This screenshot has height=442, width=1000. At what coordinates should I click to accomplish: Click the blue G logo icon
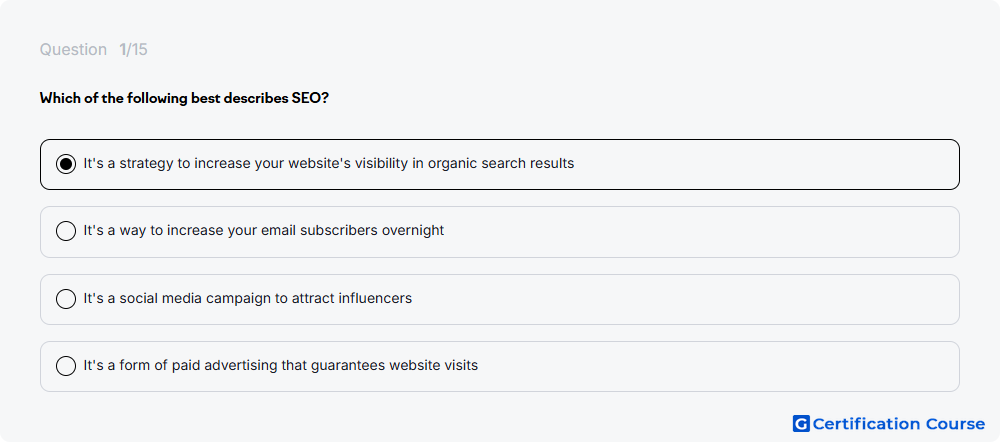coord(801,424)
